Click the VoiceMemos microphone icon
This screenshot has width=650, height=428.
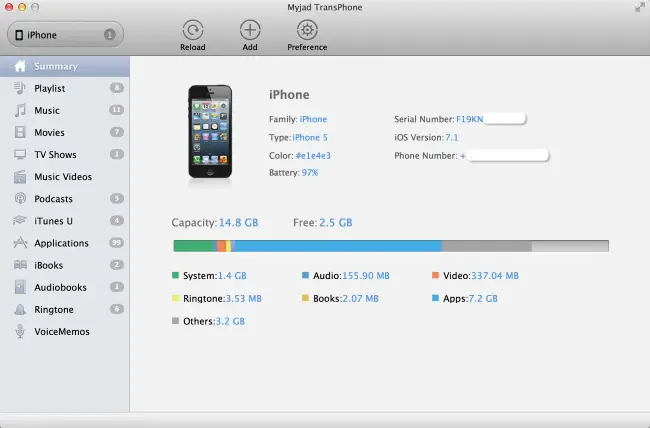click(x=20, y=331)
